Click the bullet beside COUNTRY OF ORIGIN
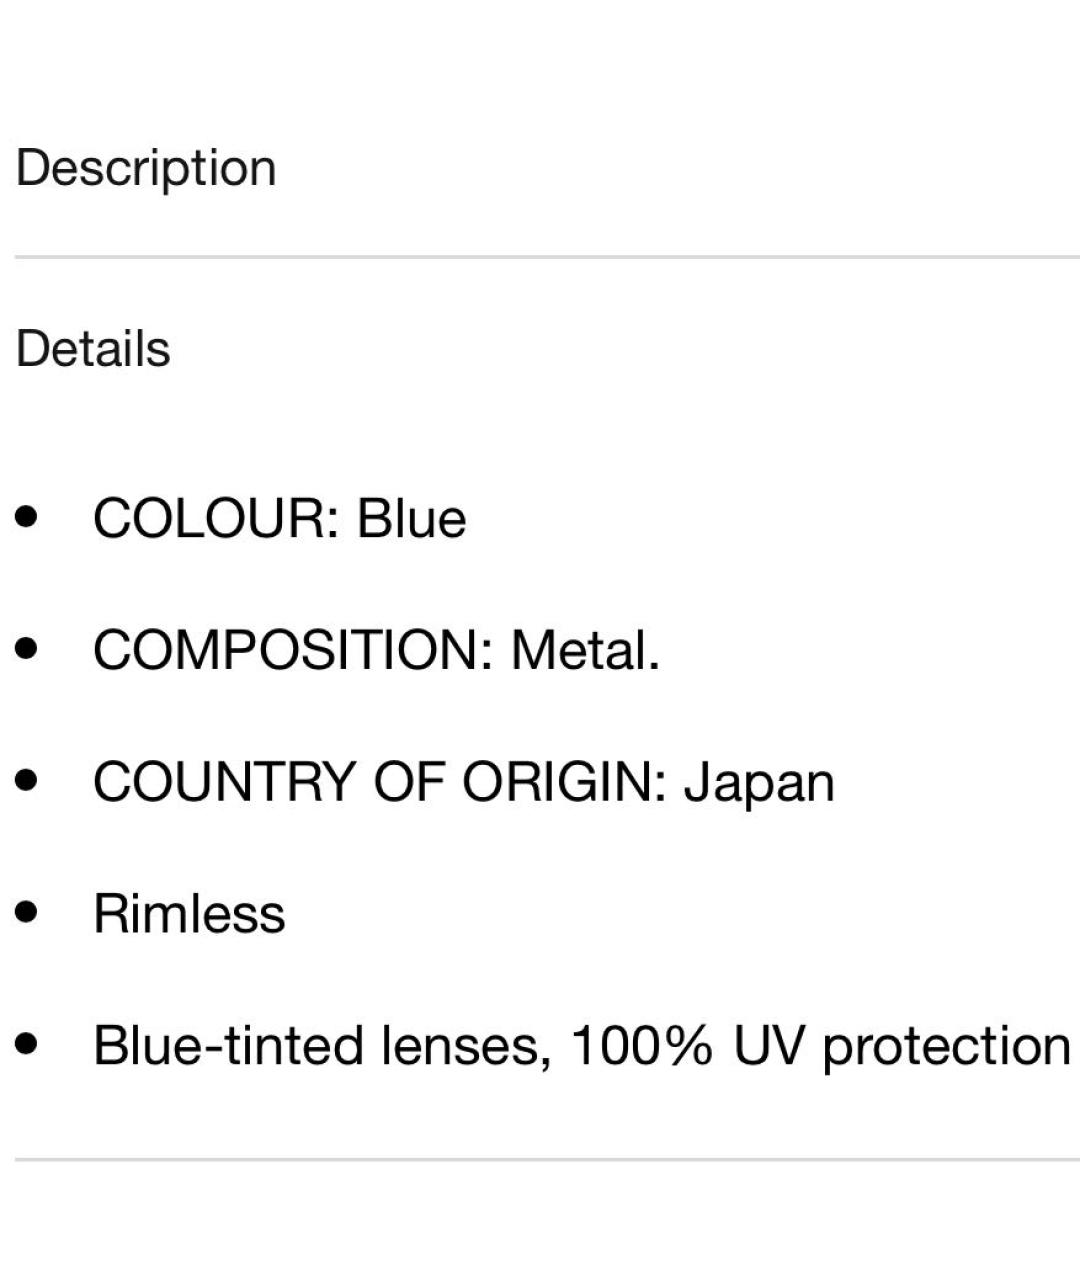Image resolution: width=1080 pixels, height=1280 pixels. pyautogui.click(x=27, y=780)
